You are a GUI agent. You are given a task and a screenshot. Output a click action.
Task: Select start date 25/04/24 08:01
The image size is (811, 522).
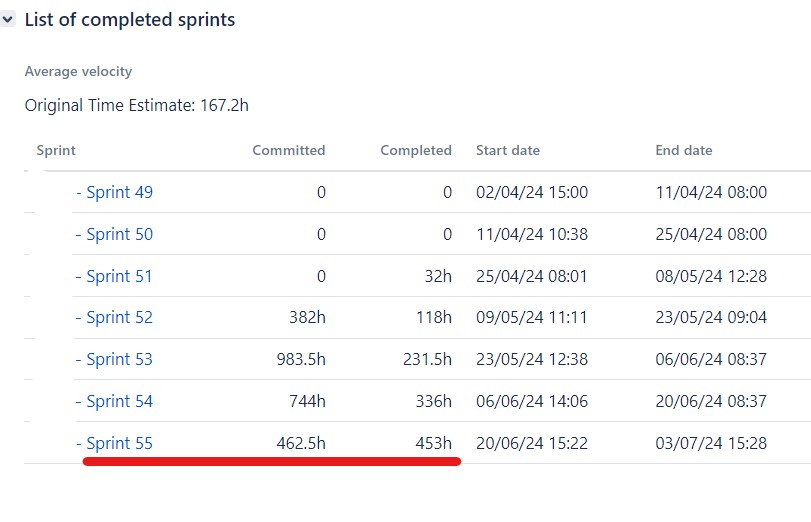(532, 276)
